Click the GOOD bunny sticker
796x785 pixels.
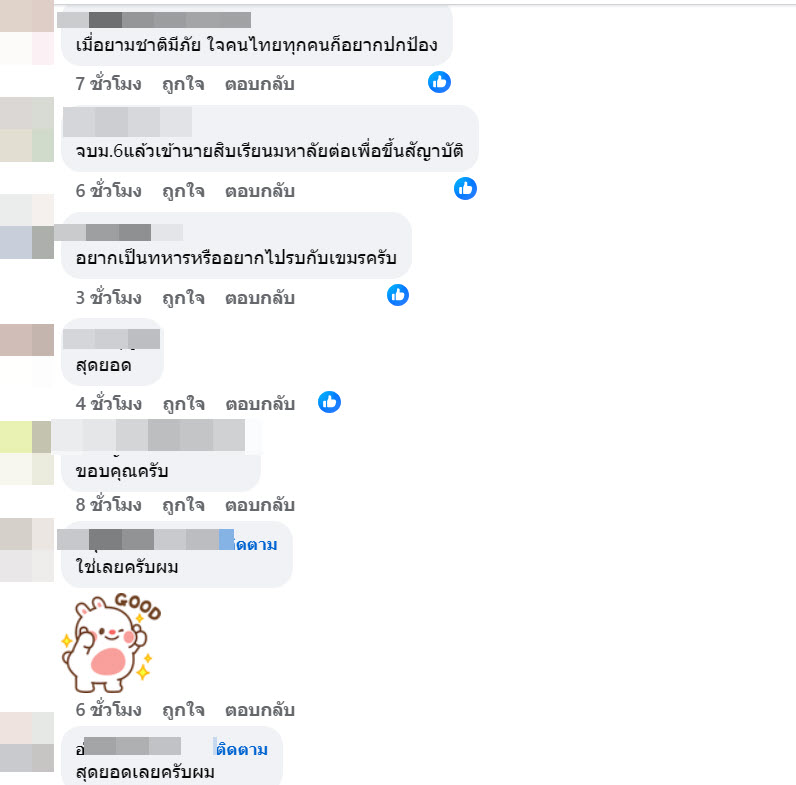click(111, 642)
